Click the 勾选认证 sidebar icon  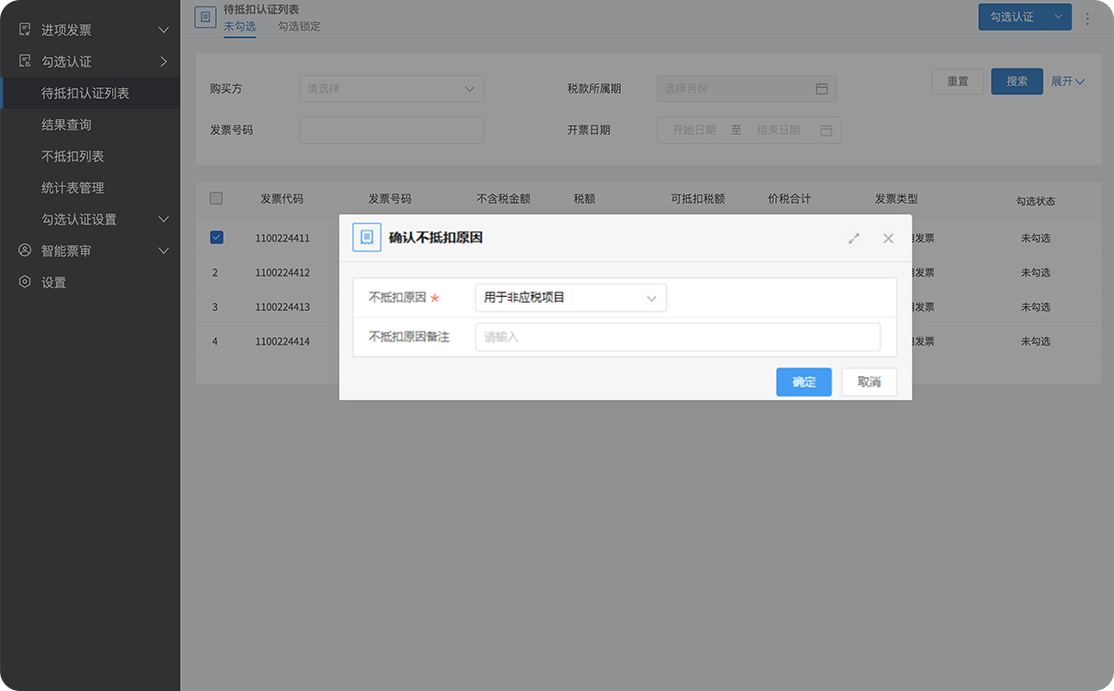[x=25, y=62]
